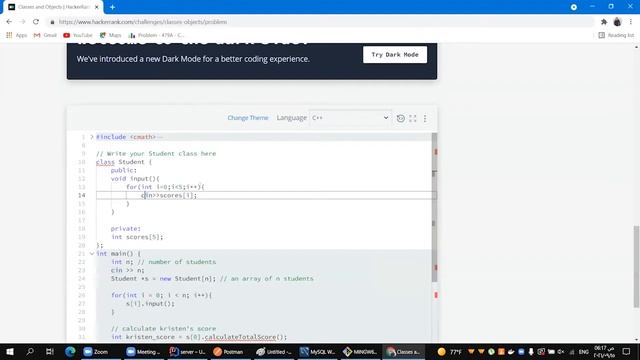Switch to Zoom Meeting taskbar window

pyautogui.click(x=144, y=351)
